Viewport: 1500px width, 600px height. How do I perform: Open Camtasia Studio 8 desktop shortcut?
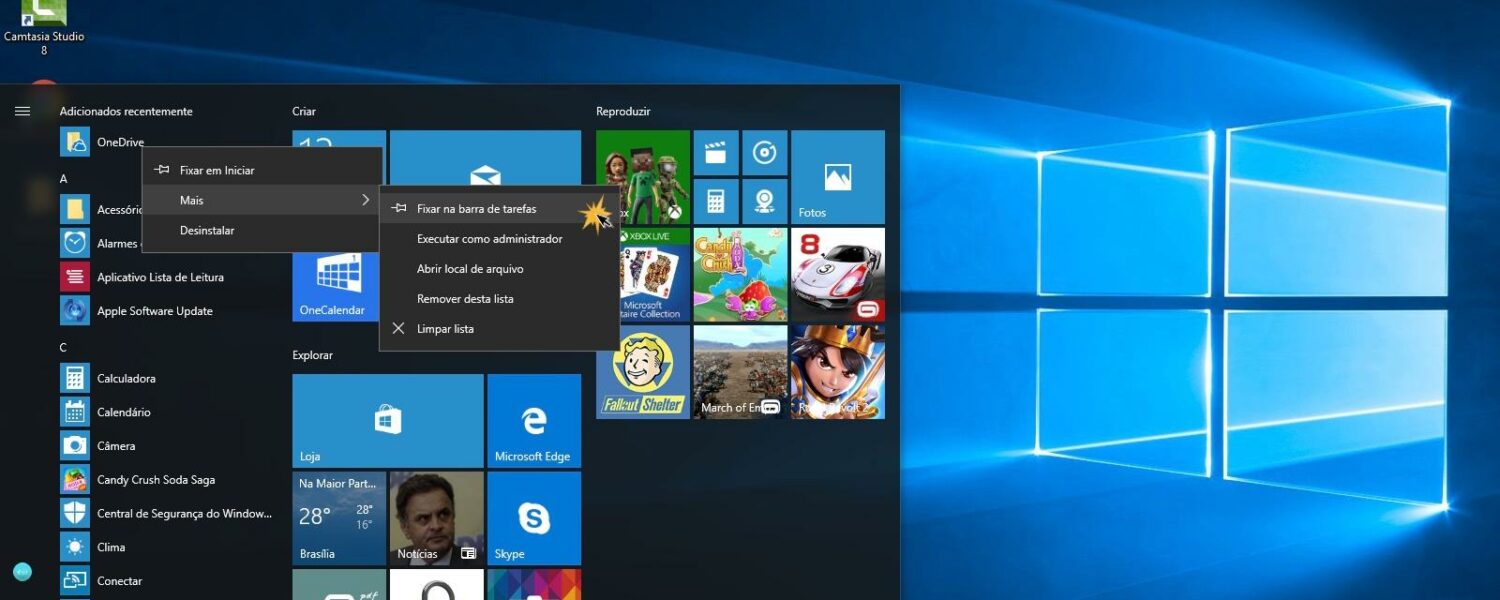click(44, 26)
